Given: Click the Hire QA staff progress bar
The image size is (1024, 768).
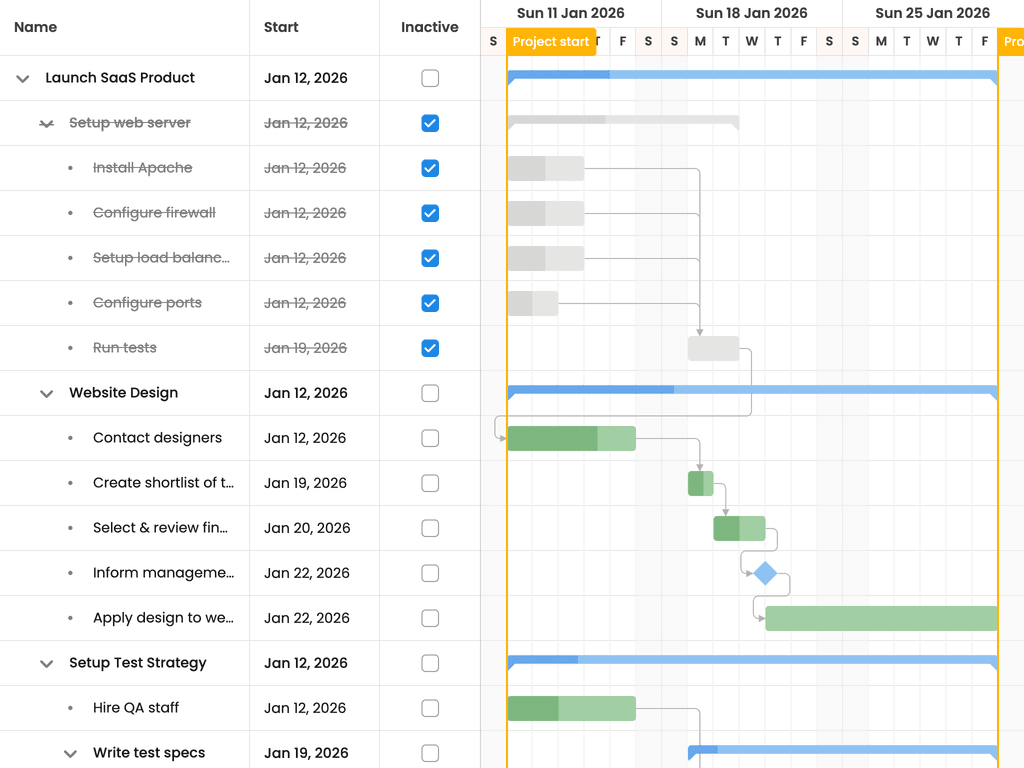Looking at the screenshot, I should (x=571, y=709).
